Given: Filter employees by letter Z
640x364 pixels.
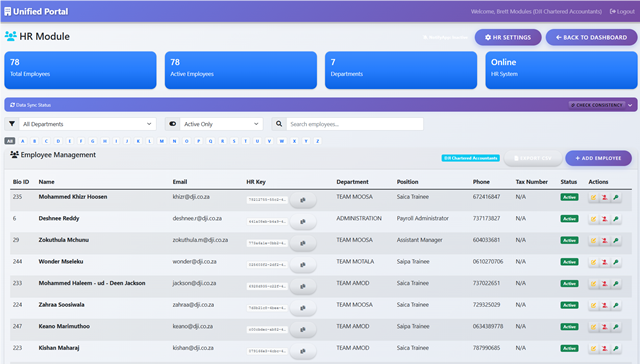Looking at the screenshot, I should click(x=318, y=141).
